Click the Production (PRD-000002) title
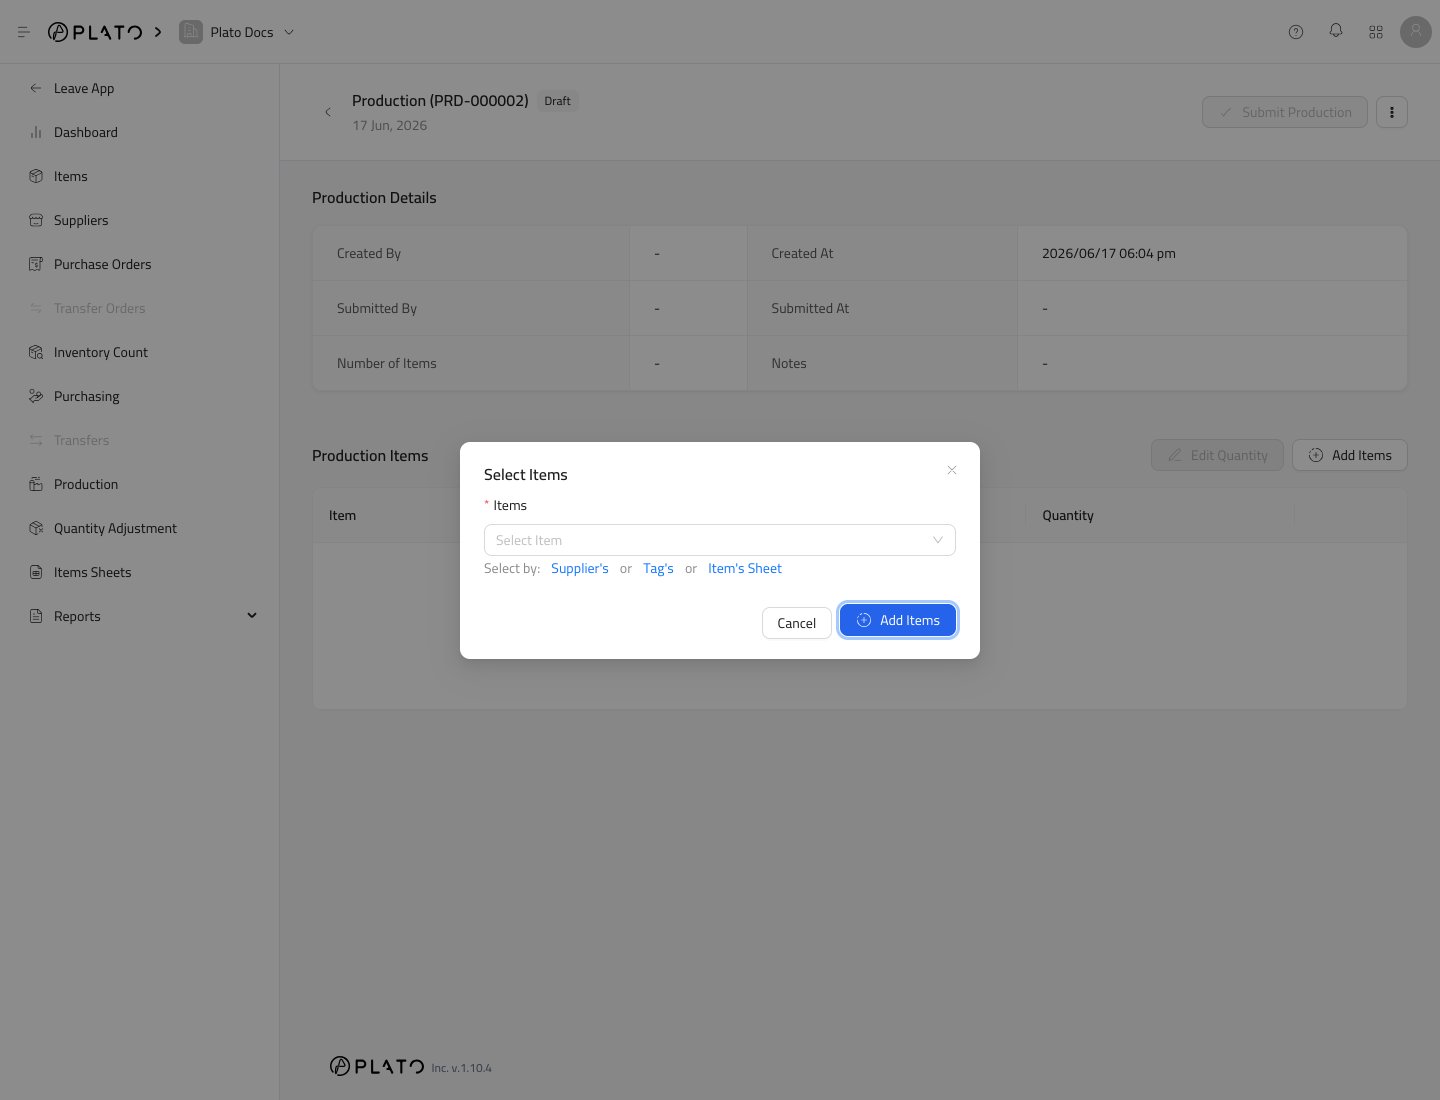This screenshot has height=1100, width=1440. click(440, 100)
